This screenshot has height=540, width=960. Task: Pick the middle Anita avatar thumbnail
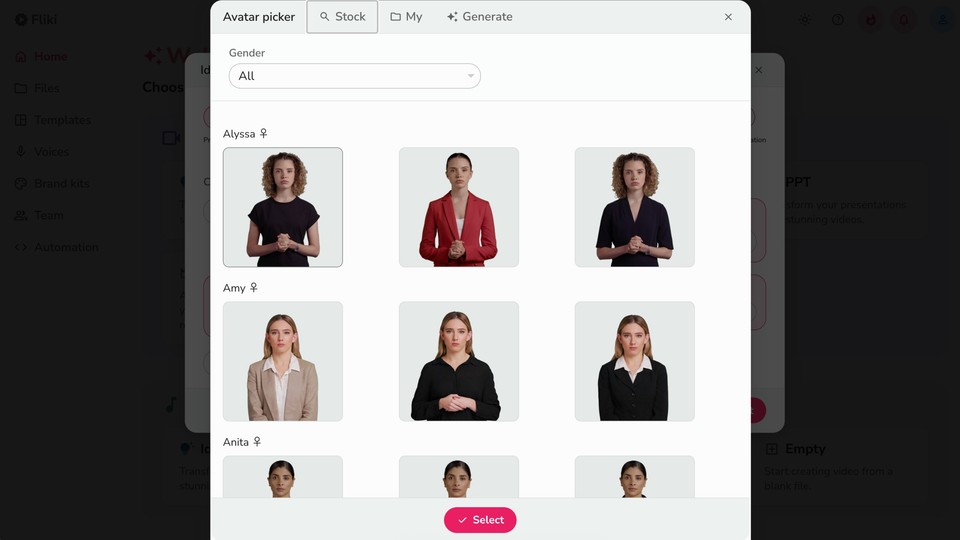click(x=459, y=476)
